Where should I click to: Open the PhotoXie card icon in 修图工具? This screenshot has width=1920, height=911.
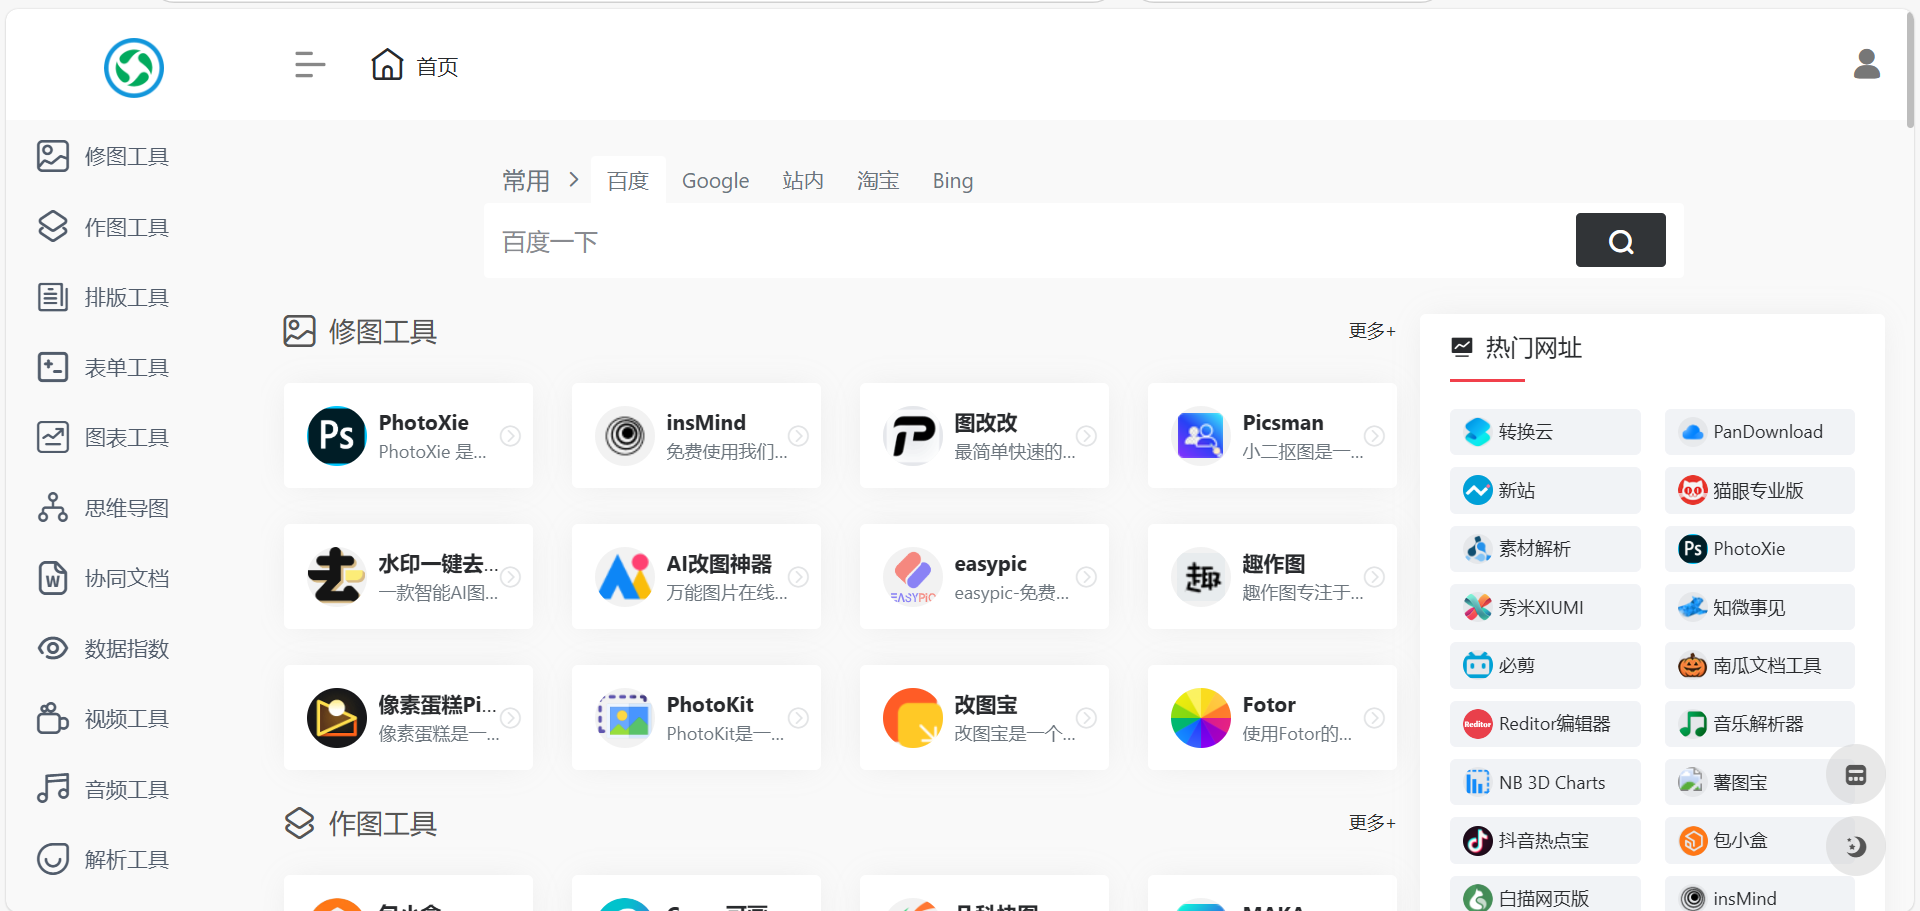[x=336, y=436]
